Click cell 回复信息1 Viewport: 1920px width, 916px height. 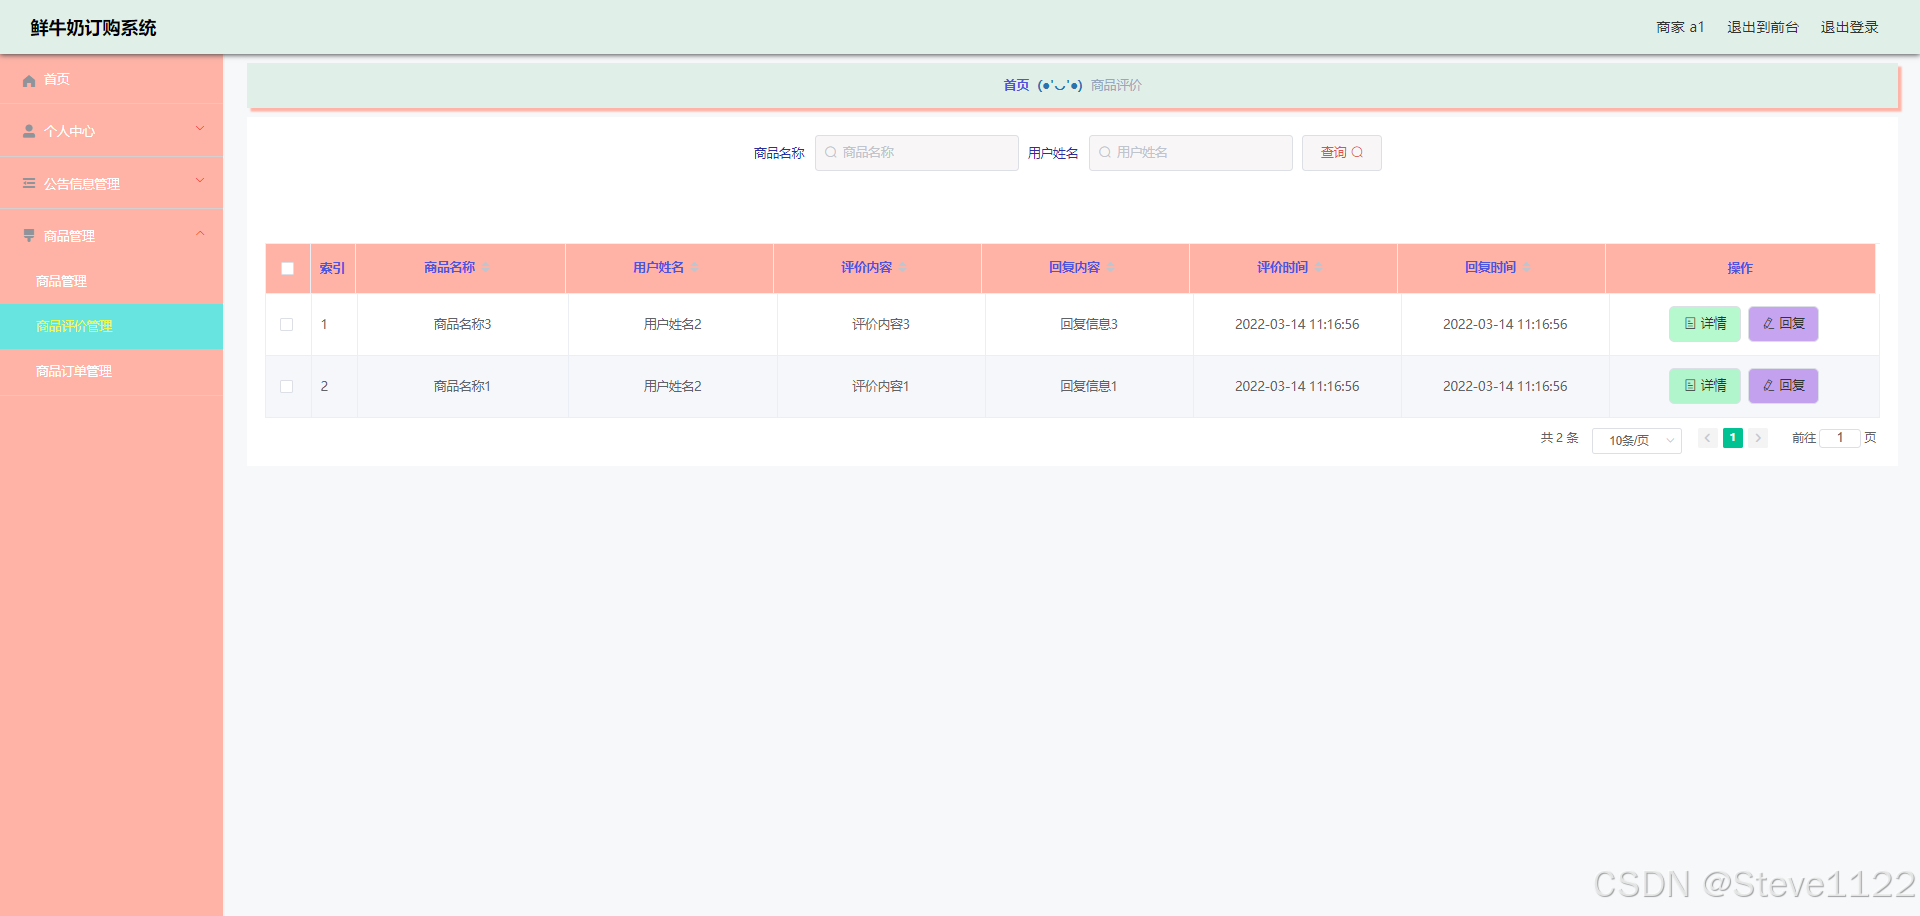pyautogui.click(x=1088, y=386)
